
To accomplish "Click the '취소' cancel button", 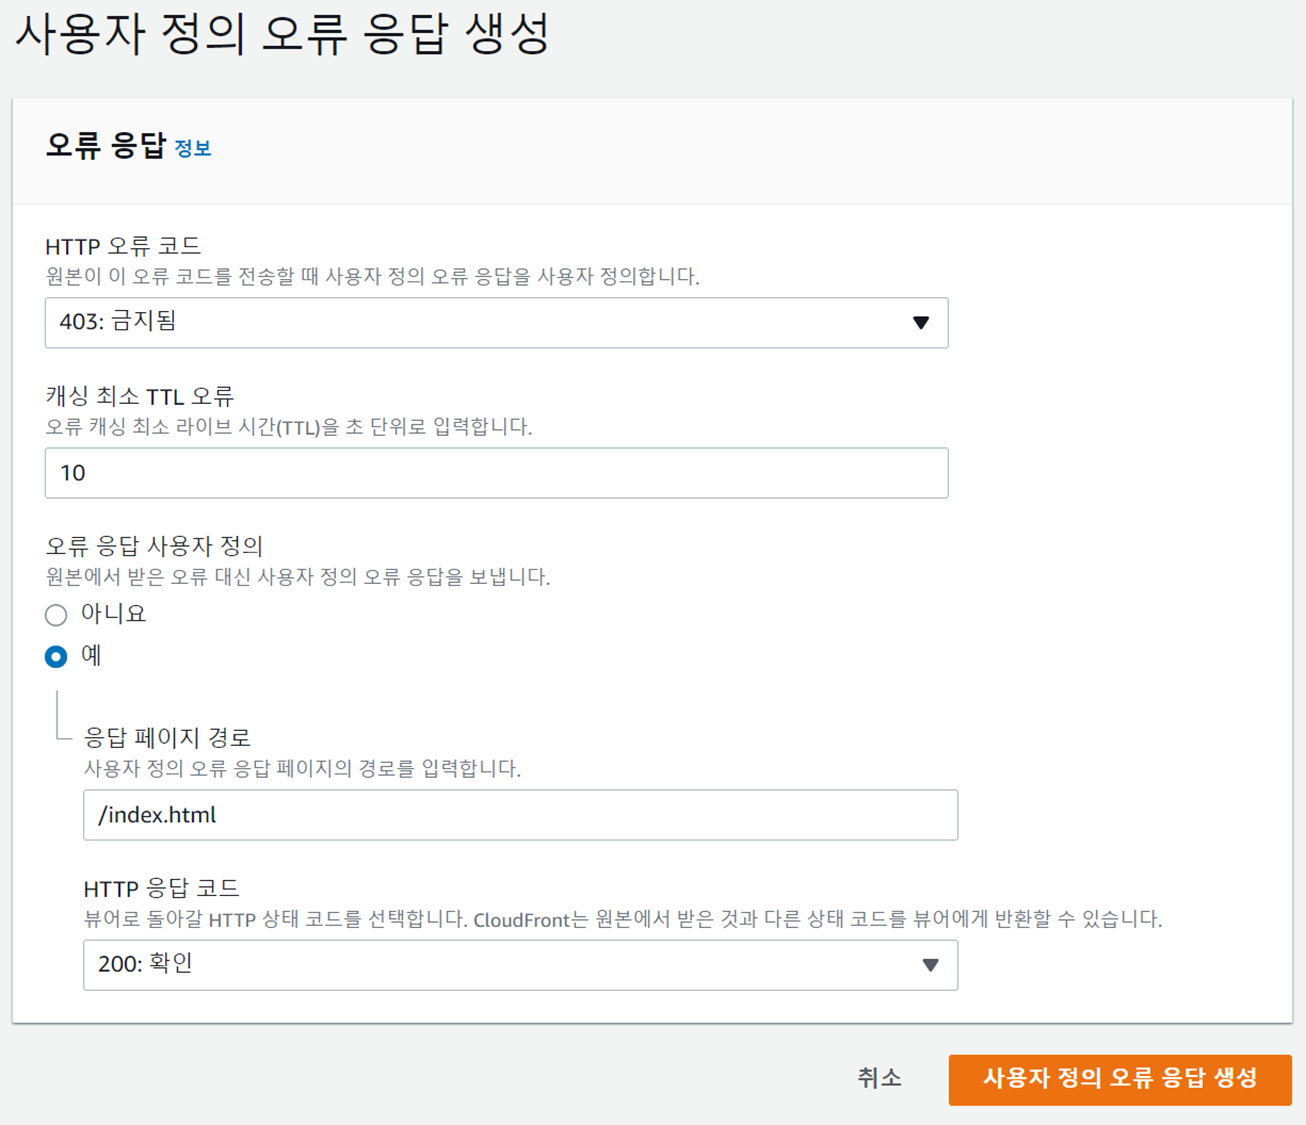I will click(878, 1079).
